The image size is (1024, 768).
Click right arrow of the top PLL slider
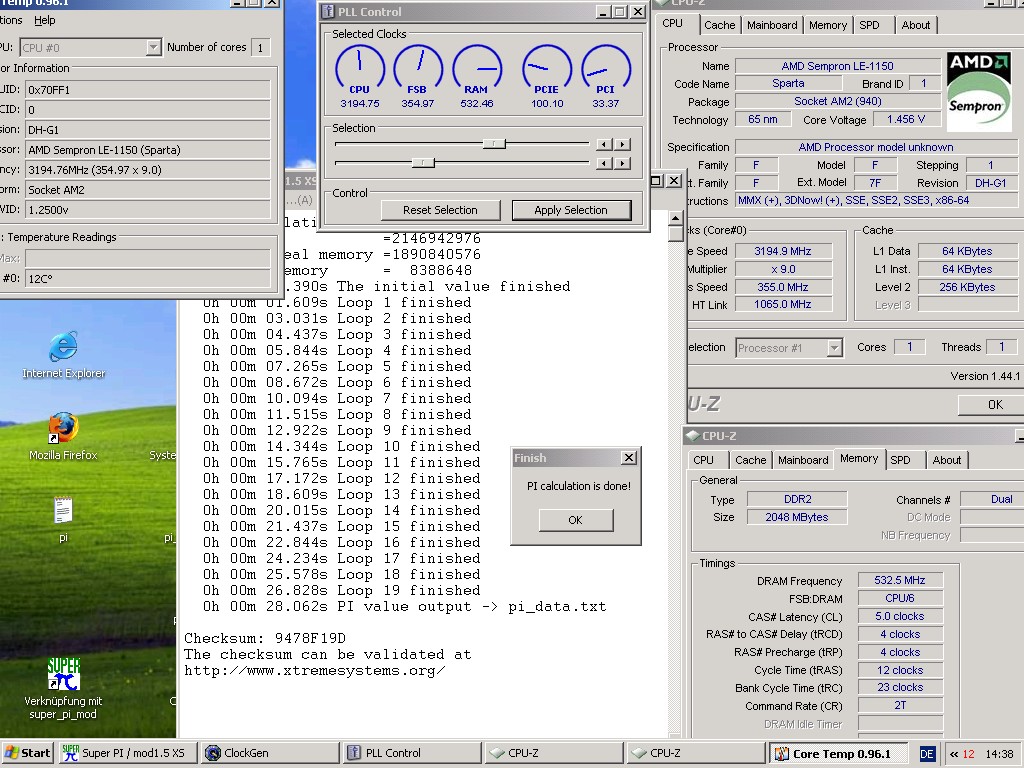(x=622, y=144)
